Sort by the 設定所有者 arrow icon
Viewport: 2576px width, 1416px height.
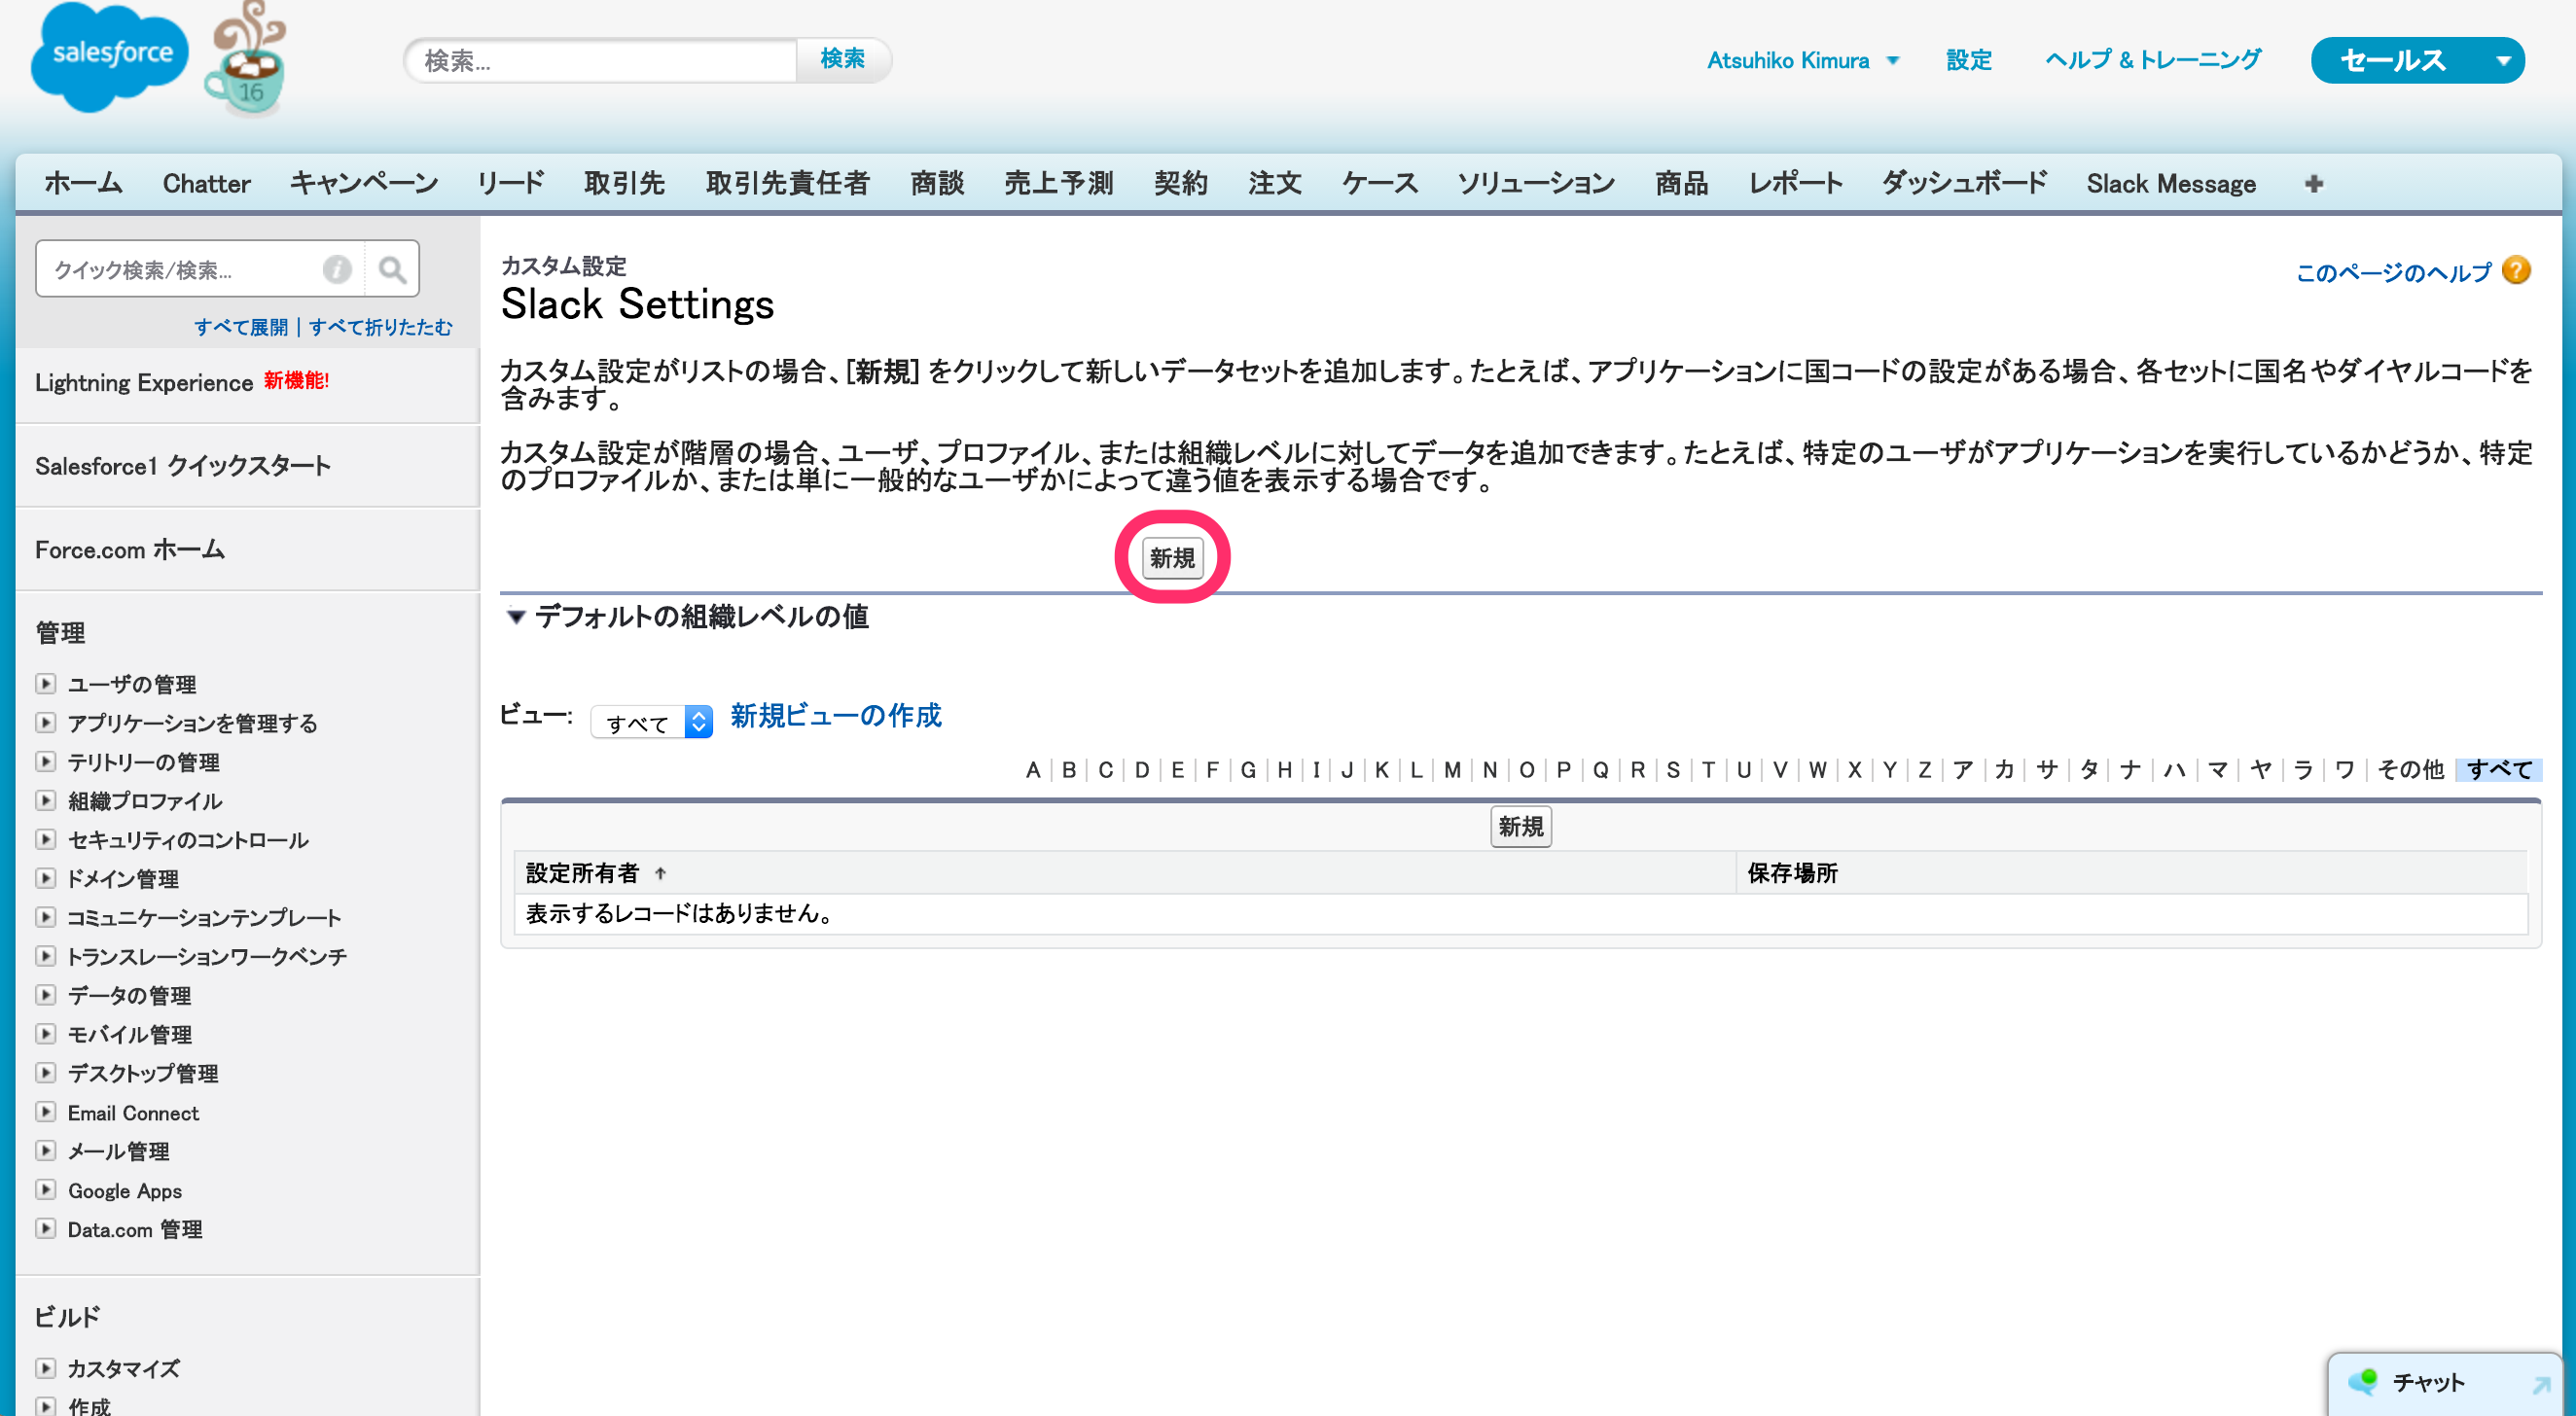(x=660, y=874)
